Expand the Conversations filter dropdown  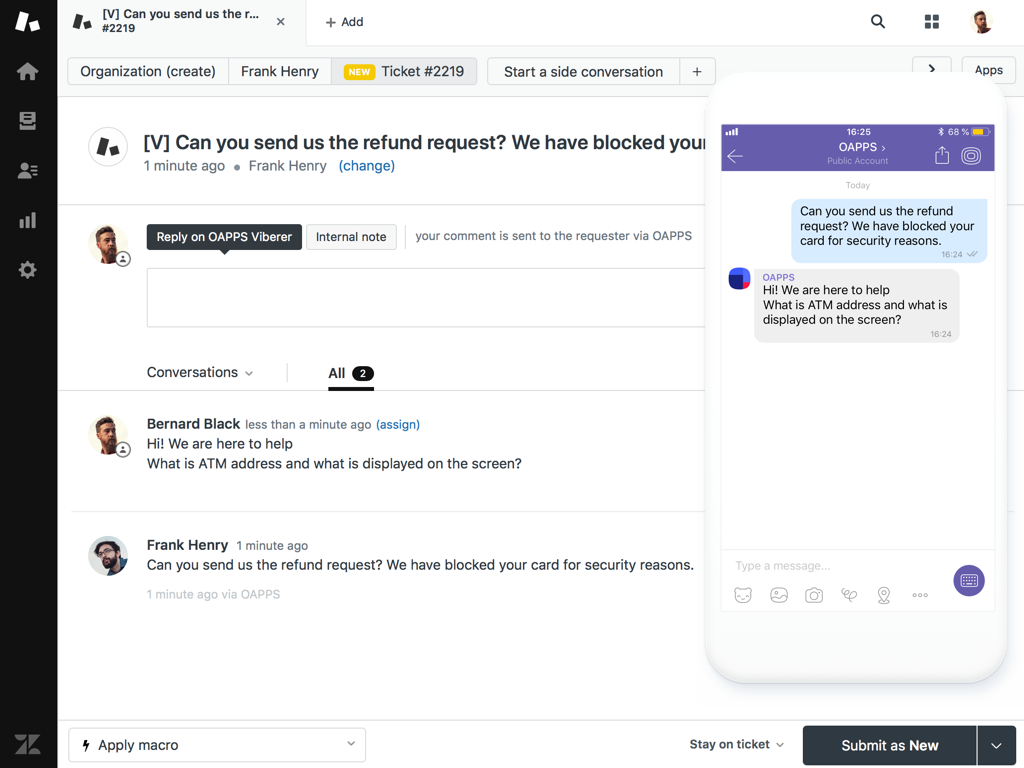[x=200, y=373]
